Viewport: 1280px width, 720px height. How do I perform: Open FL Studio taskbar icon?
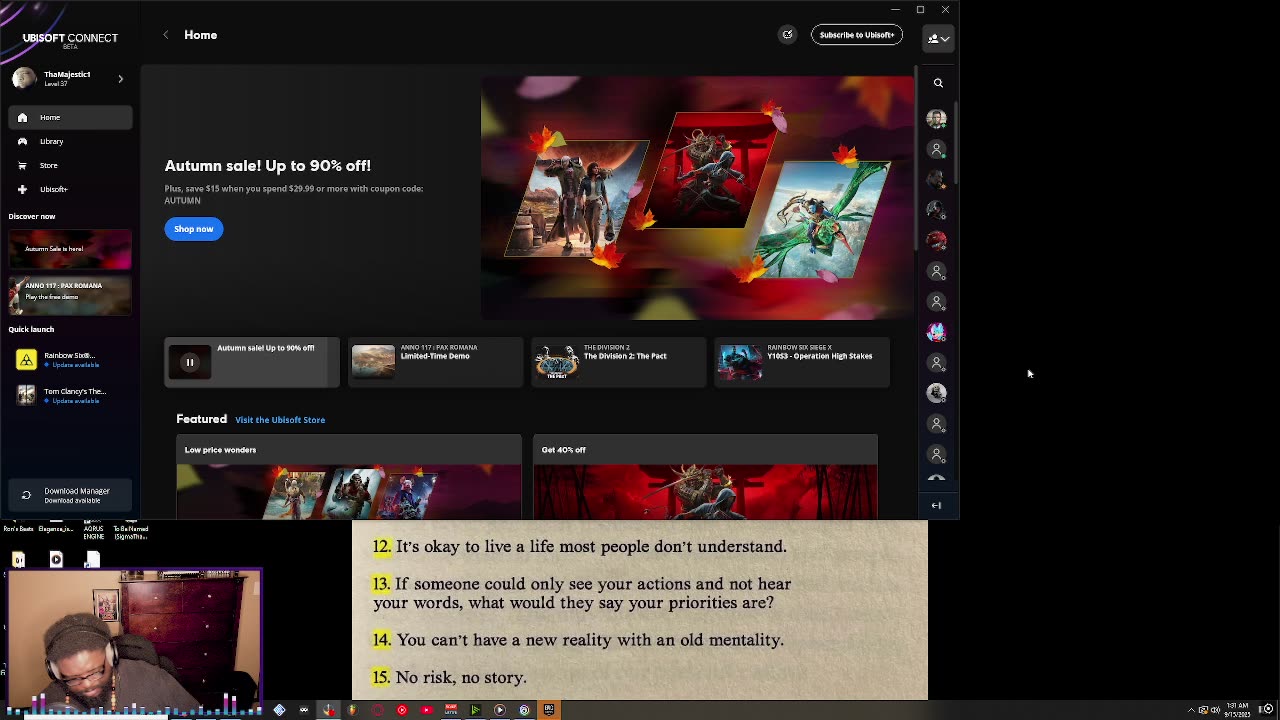tap(353, 710)
